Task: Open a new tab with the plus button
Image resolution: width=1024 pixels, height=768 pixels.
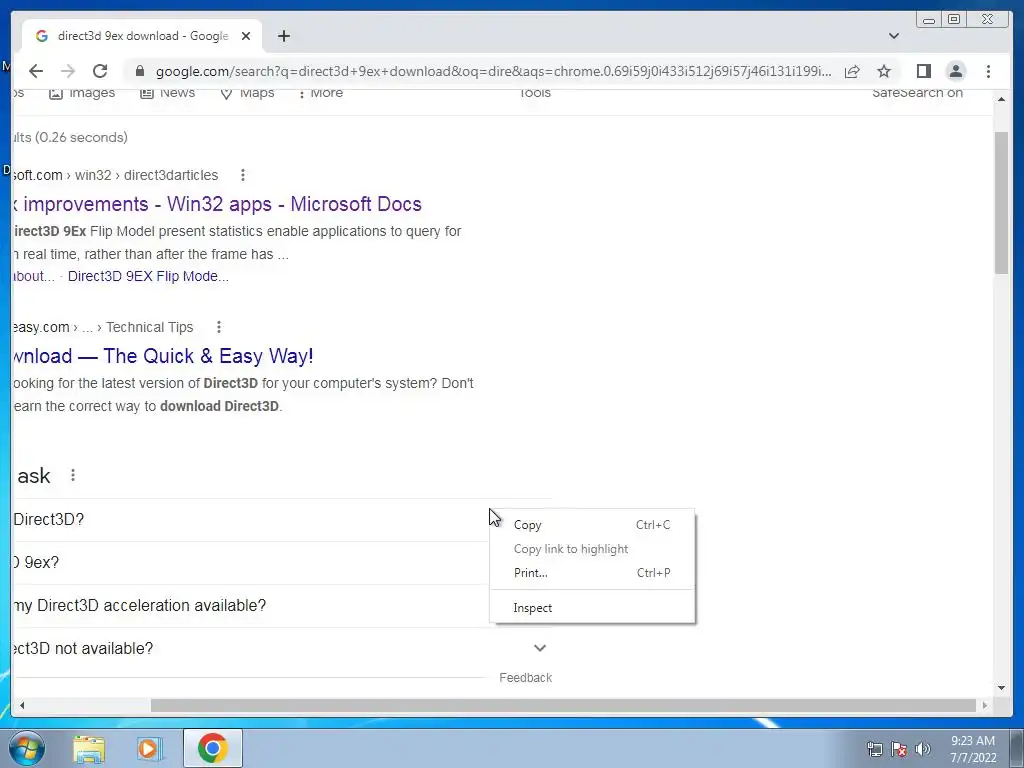Action: [x=283, y=36]
